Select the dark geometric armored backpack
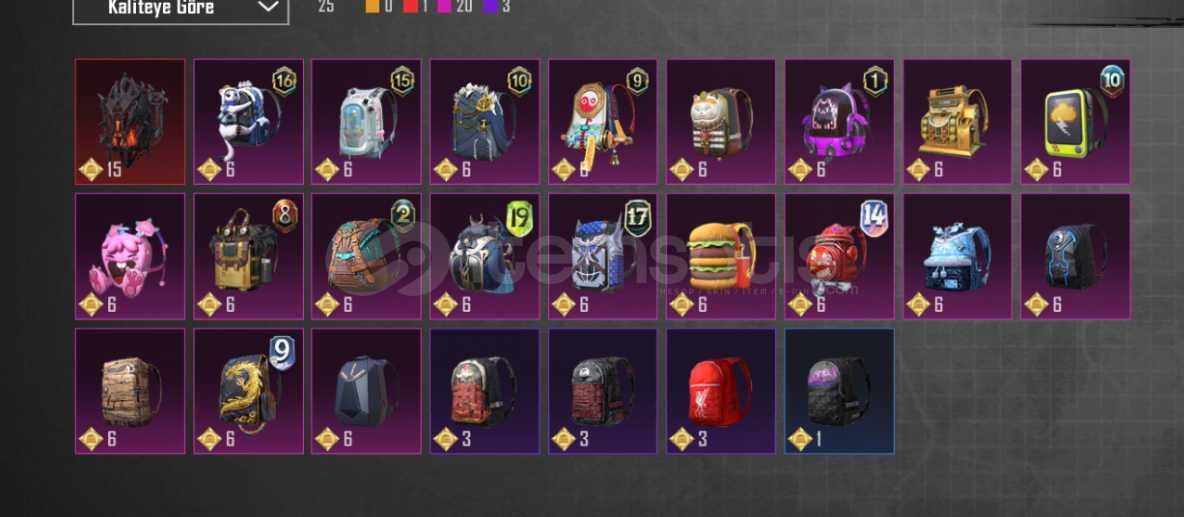The image size is (1184, 517). (366, 391)
